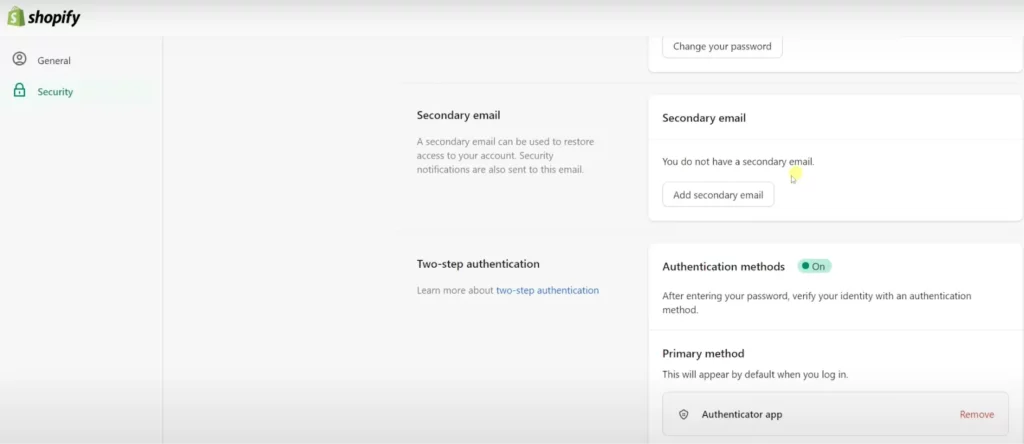Image resolution: width=1024 pixels, height=444 pixels.
Task: Click the Add secondary email button
Action: point(718,195)
